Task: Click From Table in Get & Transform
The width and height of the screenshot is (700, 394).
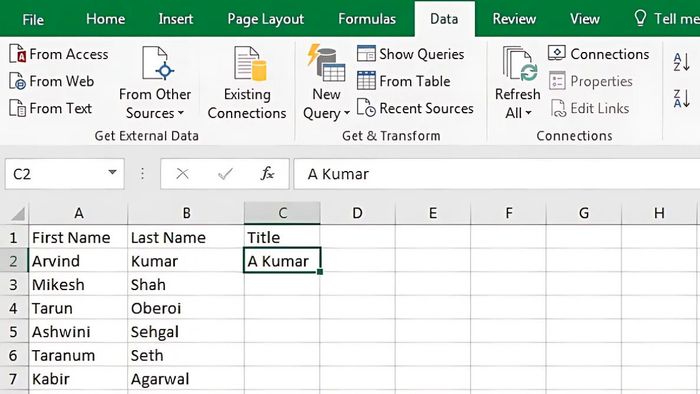Action: pos(404,81)
